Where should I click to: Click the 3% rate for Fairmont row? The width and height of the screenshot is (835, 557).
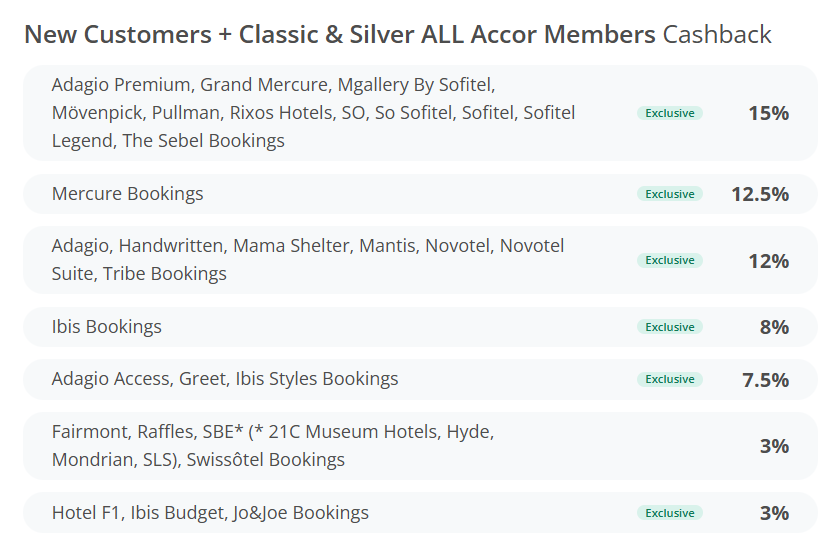click(x=774, y=446)
